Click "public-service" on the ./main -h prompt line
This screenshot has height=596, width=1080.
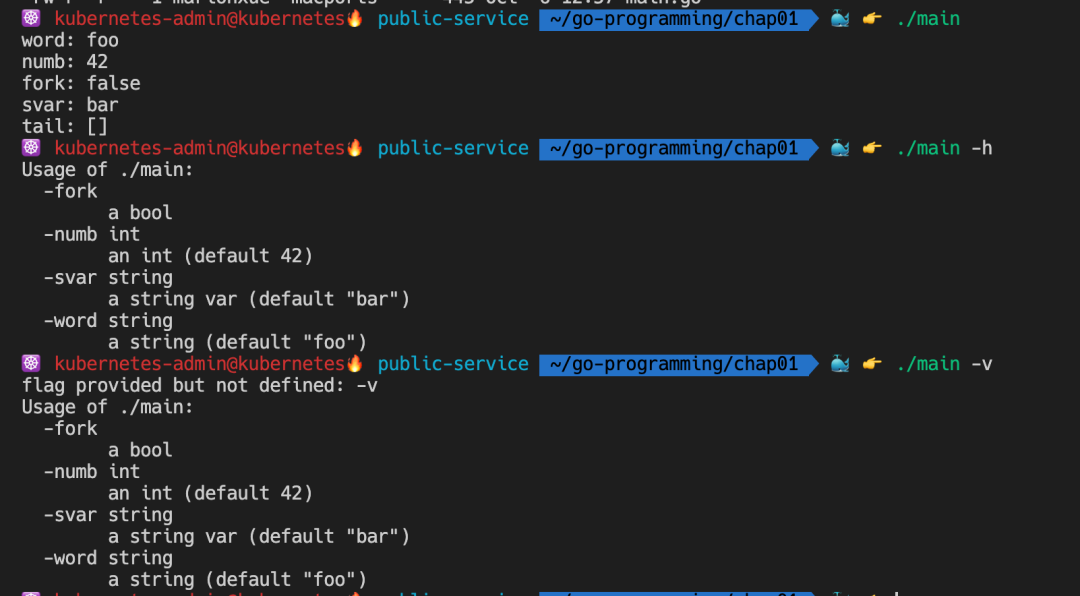pyautogui.click(x=453, y=148)
